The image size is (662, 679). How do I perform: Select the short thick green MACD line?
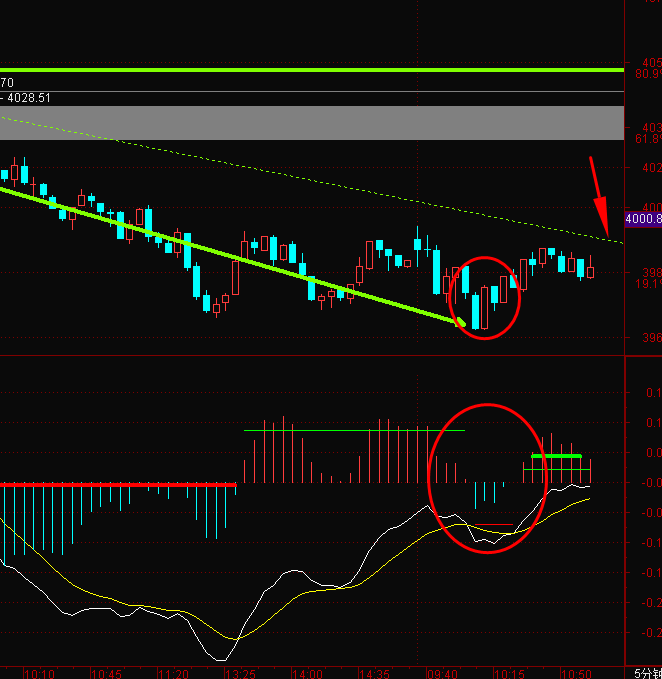pyautogui.click(x=556, y=456)
